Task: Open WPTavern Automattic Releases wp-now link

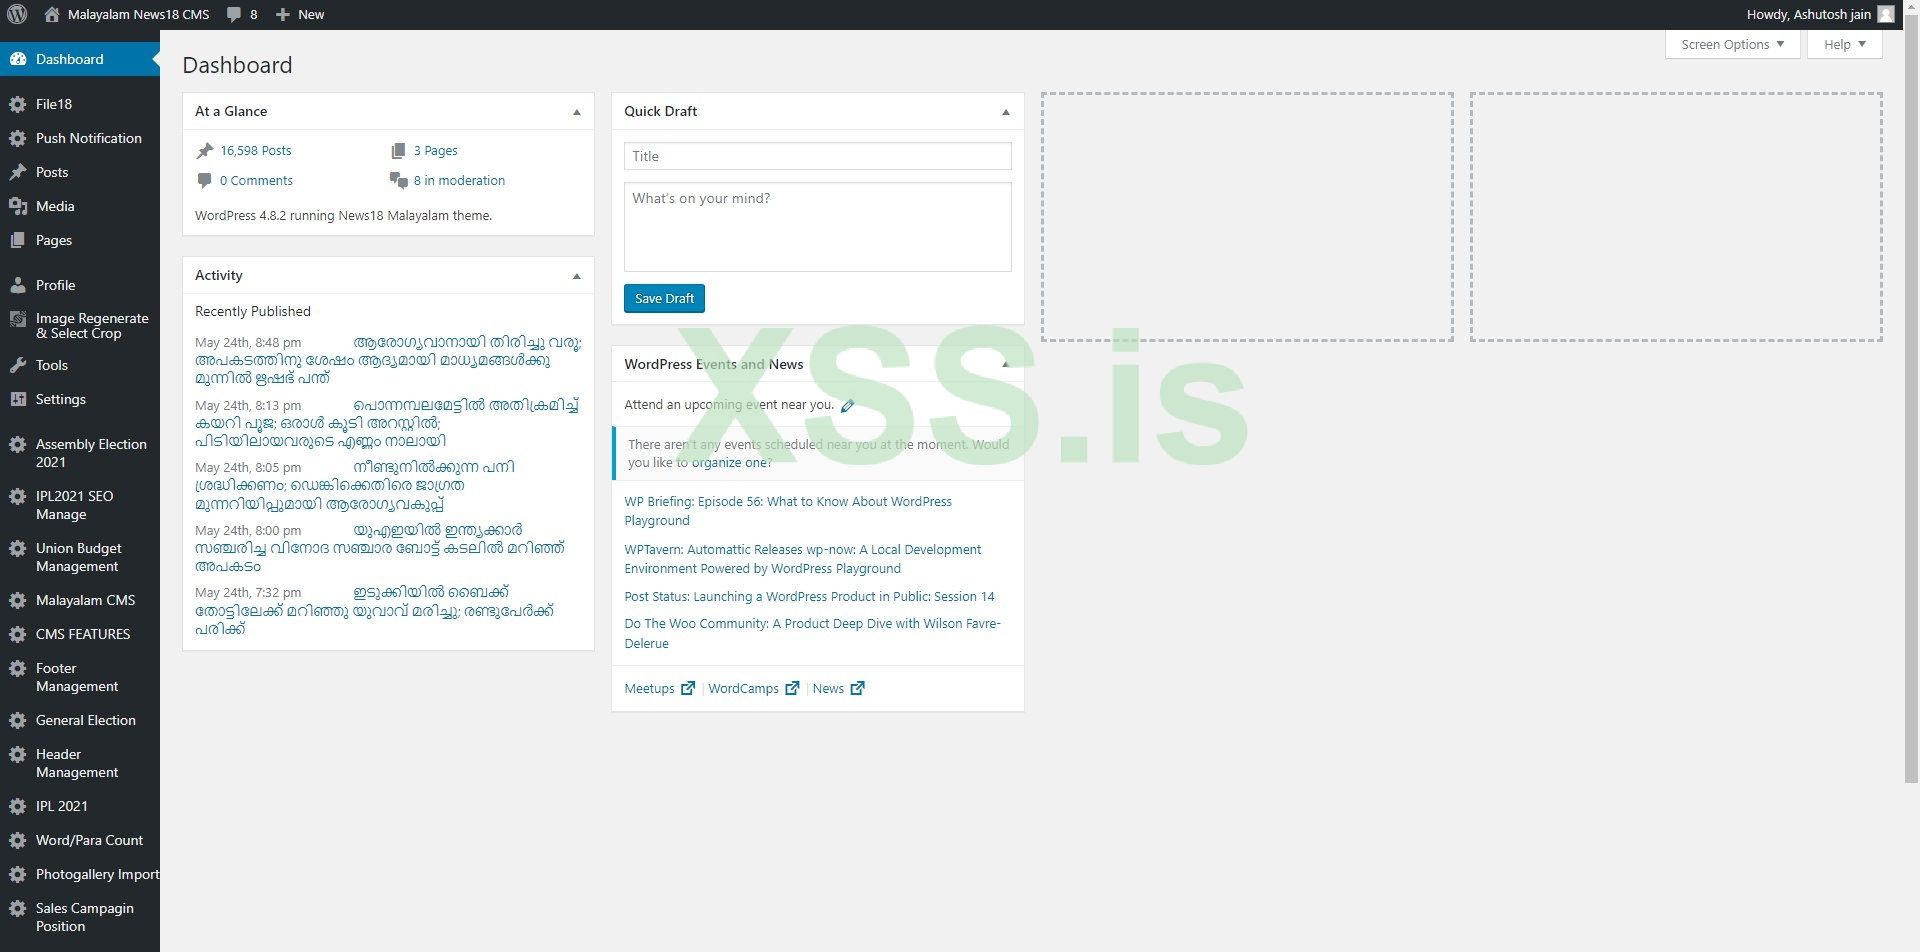Action: point(802,559)
